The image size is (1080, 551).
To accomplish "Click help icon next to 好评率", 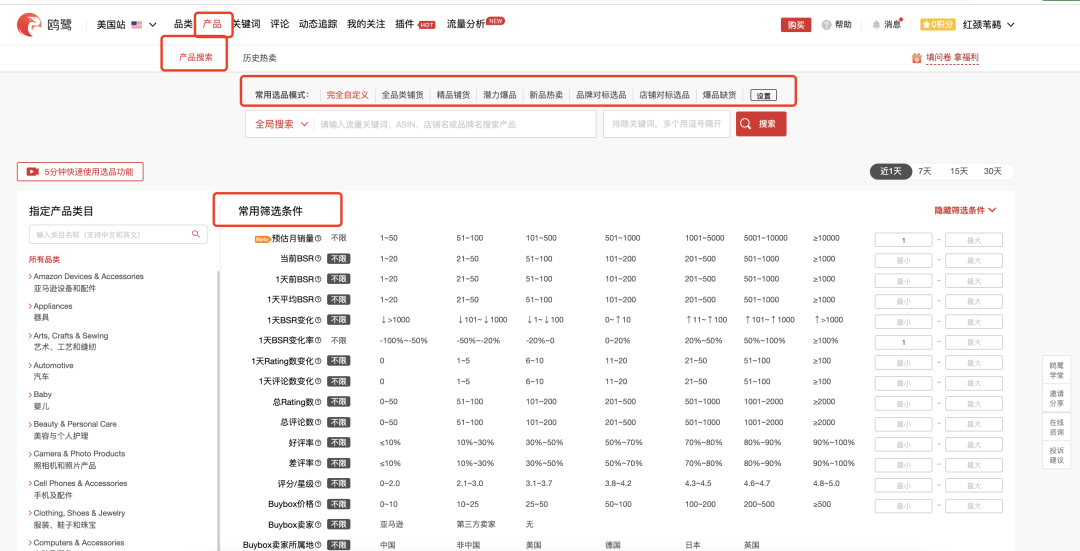I will [x=318, y=443].
